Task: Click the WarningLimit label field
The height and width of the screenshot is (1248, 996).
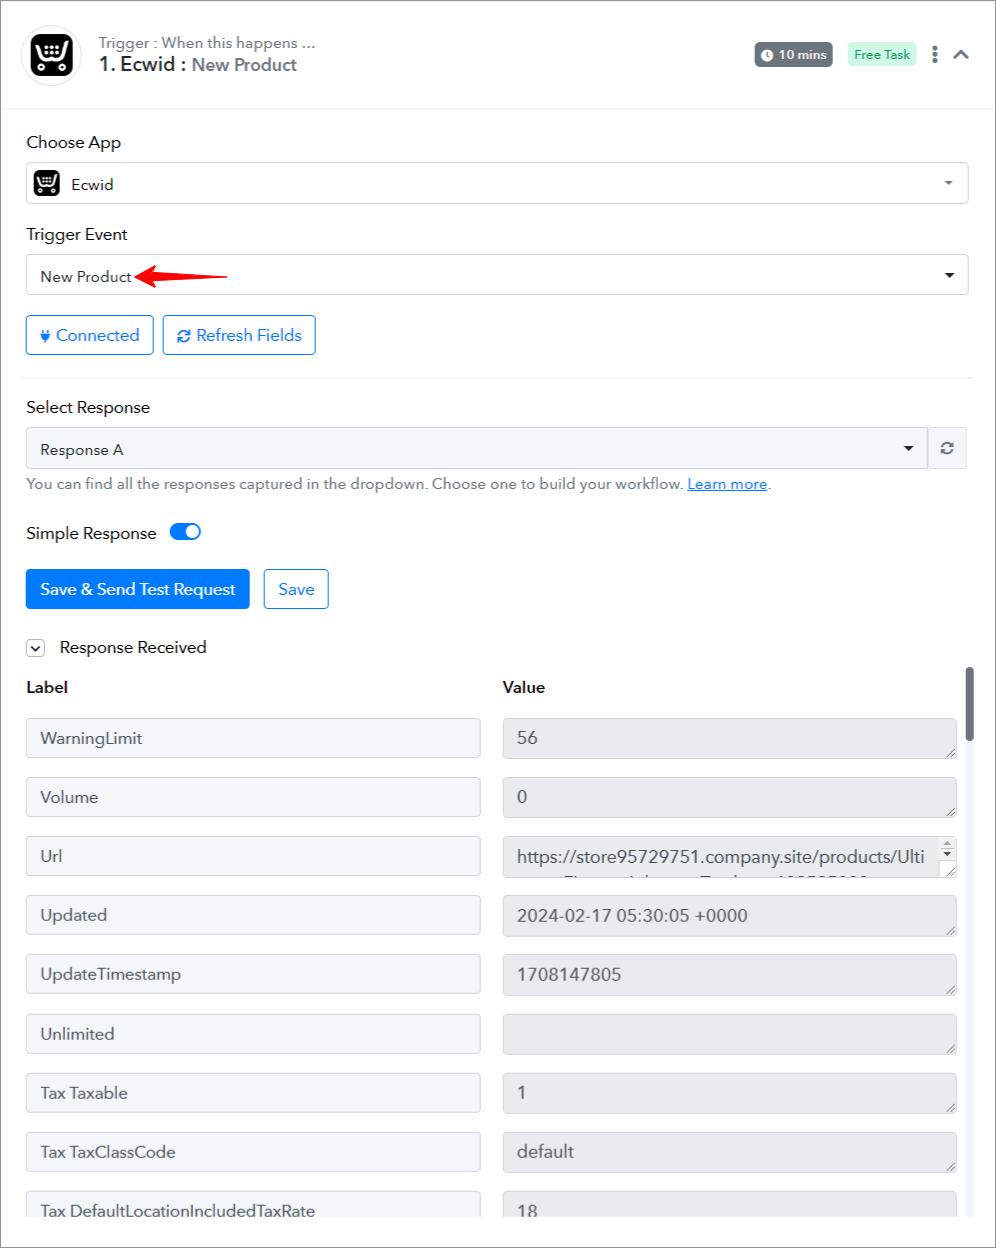Action: click(253, 738)
